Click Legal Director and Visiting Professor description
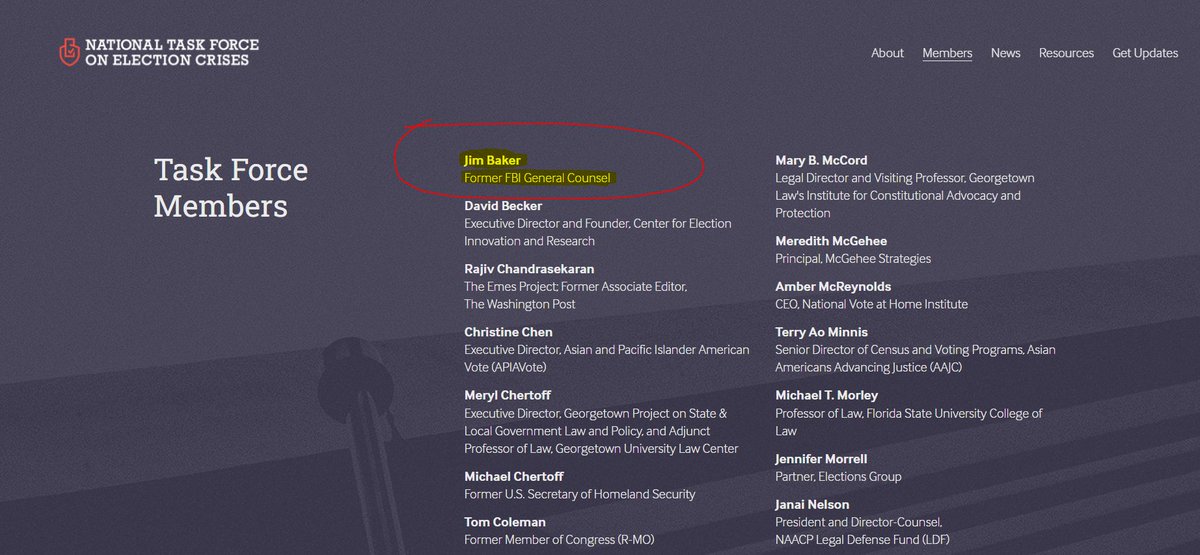The height and width of the screenshot is (555, 1200). (x=905, y=195)
